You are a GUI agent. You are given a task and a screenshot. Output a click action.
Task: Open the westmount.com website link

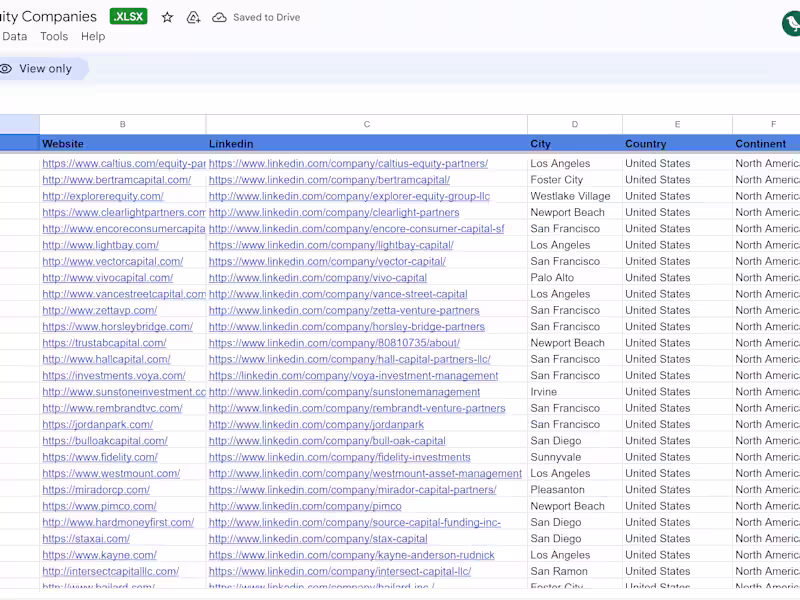click(x=111, y=473)
